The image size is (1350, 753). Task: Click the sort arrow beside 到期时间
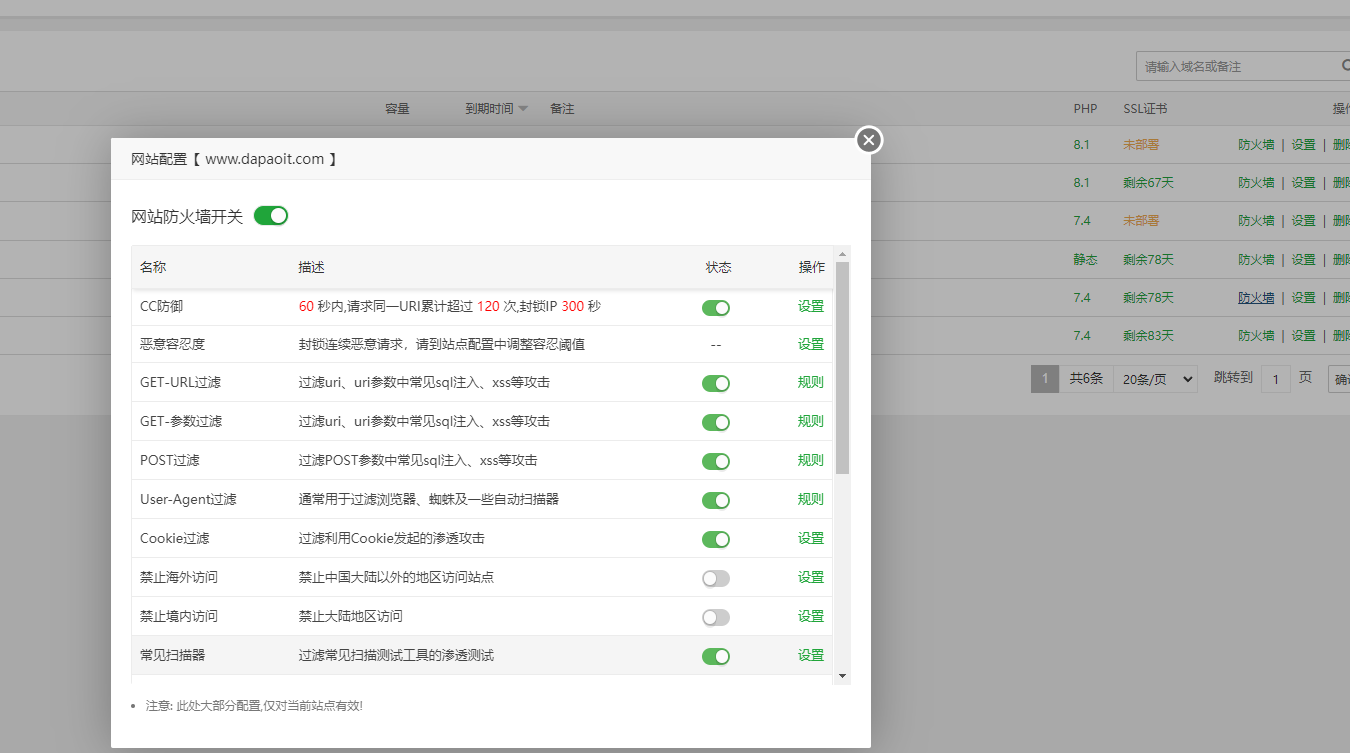[523, 109]
